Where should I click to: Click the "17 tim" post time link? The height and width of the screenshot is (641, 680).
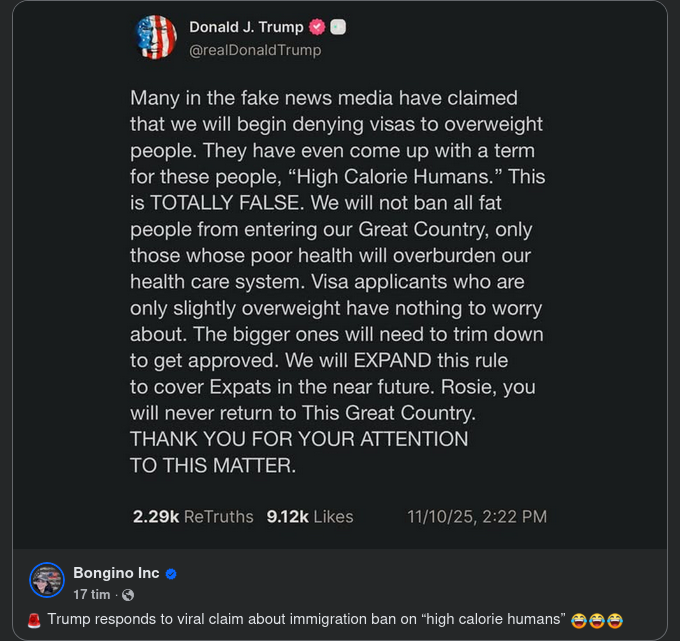[x=91, y=595]
